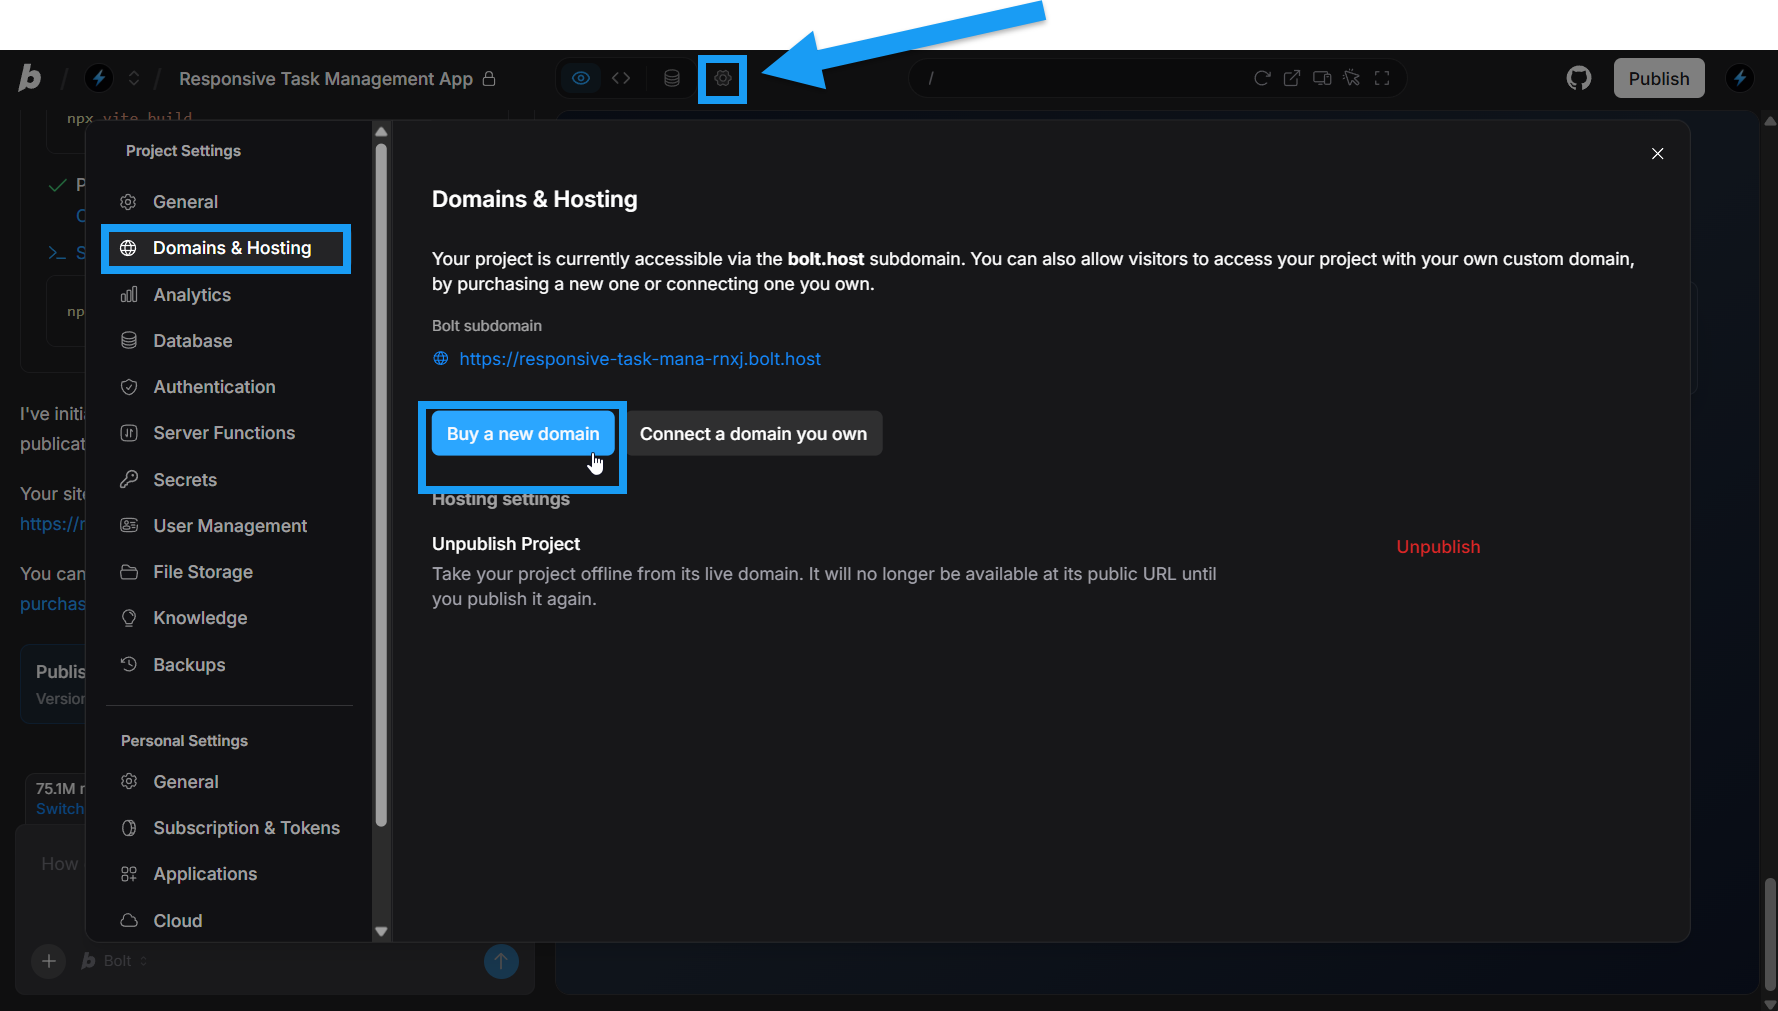
Task: Open File Storage settings section
Action: click(228, 572)
